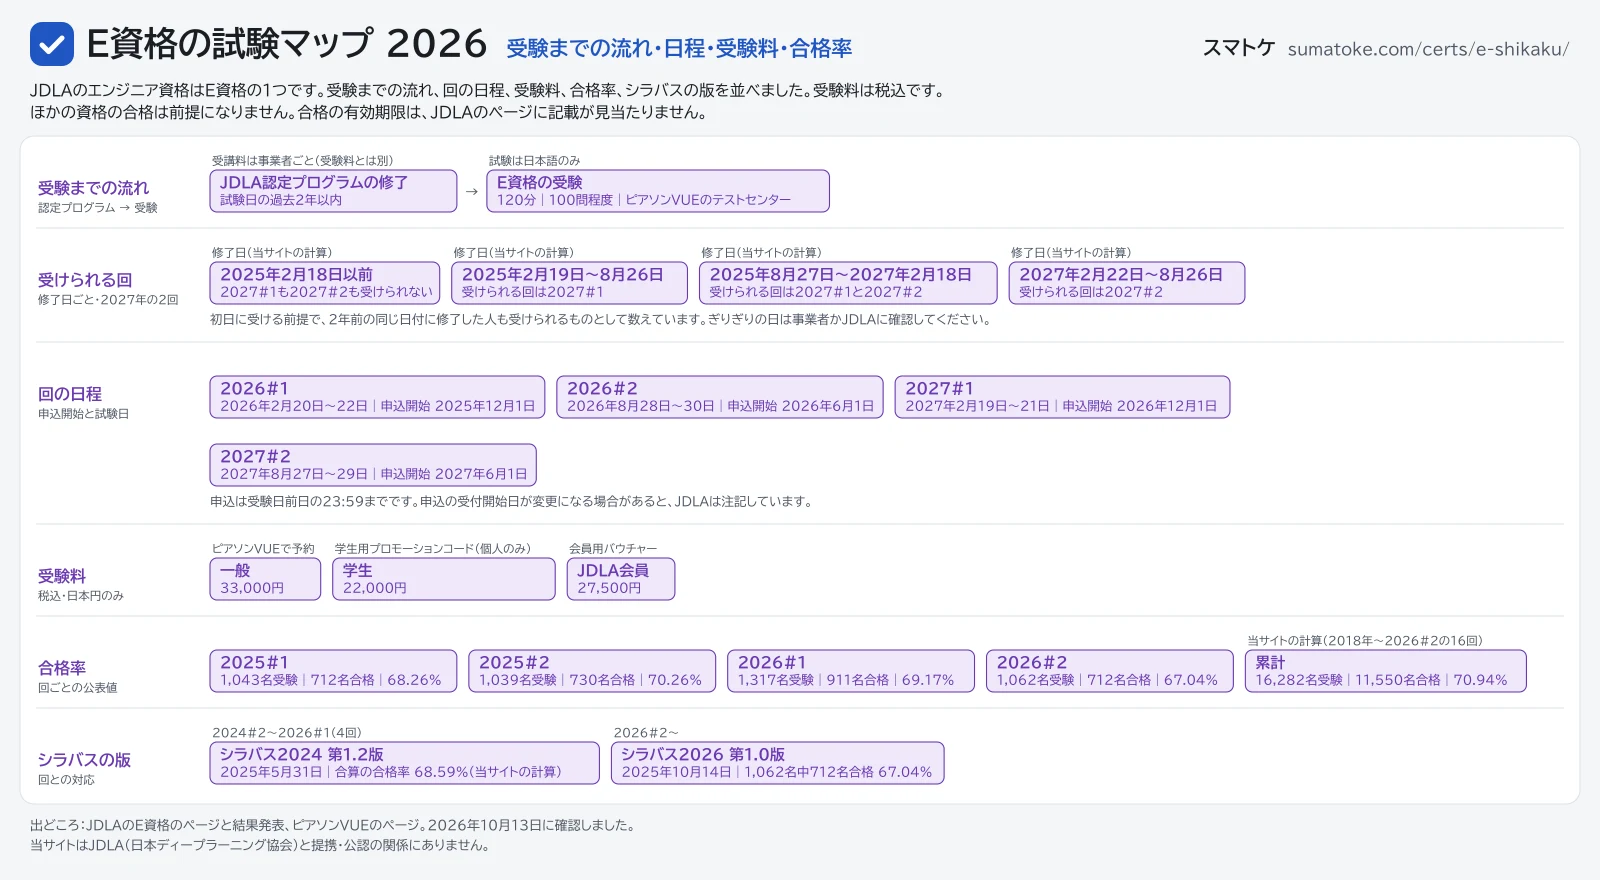Viewport: 1600px width, 880px height.
Task: Select the JDLA認定プログラムの修了 box
Action: pos(333,191)
